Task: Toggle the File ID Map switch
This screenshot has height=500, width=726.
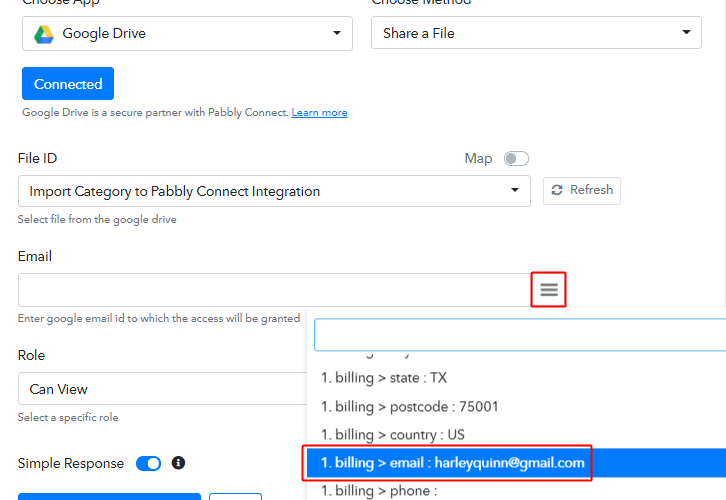Action: click(516, 159)
